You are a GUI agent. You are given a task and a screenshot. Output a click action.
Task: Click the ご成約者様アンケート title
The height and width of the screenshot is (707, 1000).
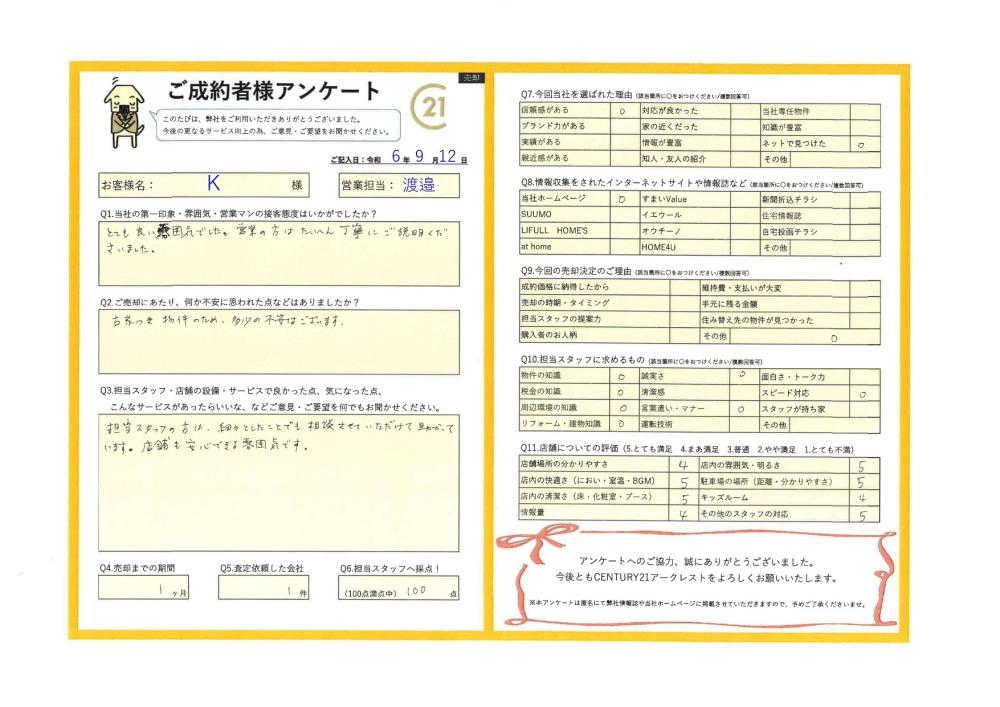[275, 91]
